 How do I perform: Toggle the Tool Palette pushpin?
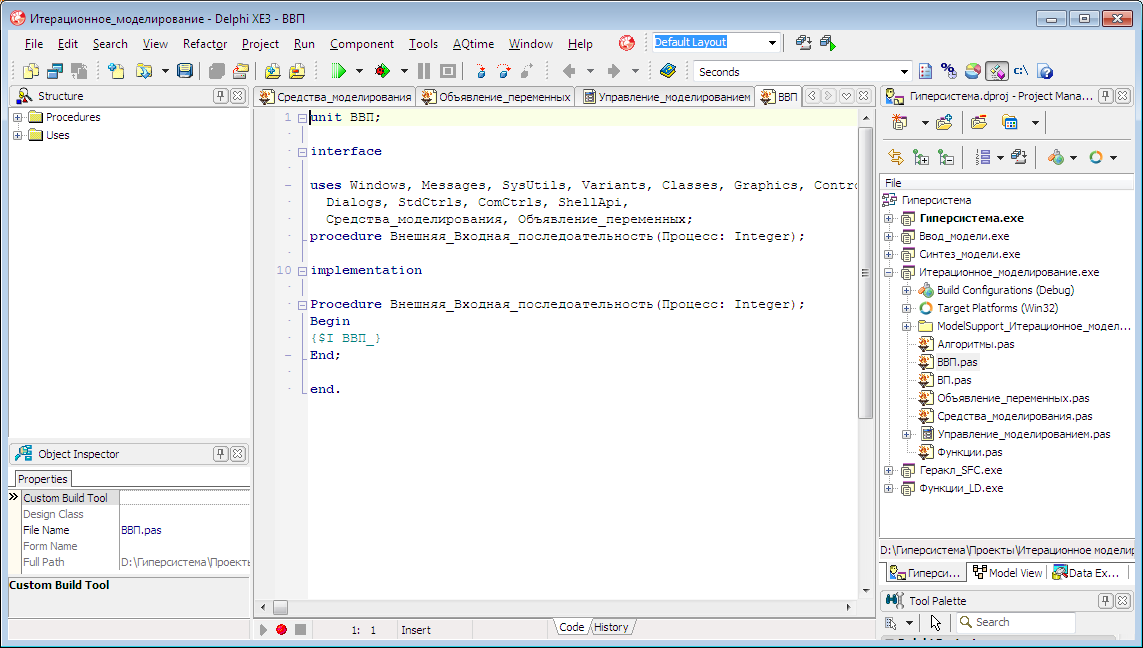click(1106, 601)
